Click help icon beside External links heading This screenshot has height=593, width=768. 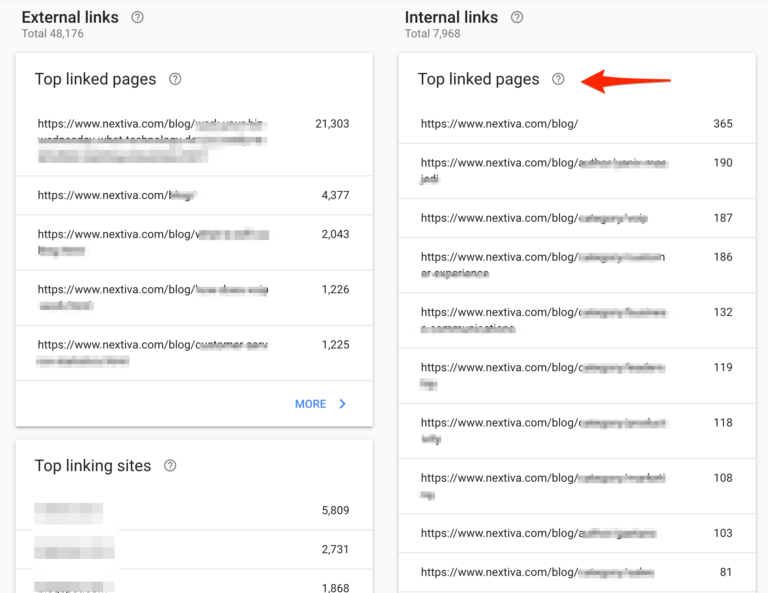(x=138, y=17)
